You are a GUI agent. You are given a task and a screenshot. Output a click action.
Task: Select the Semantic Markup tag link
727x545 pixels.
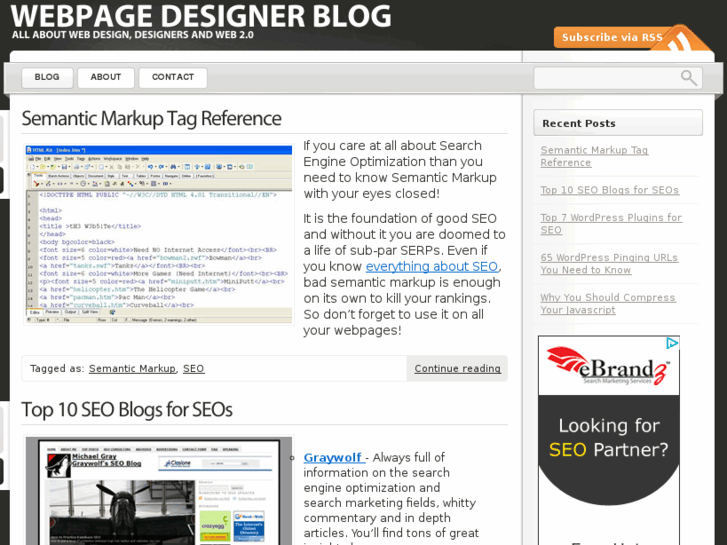click(132, 368)
